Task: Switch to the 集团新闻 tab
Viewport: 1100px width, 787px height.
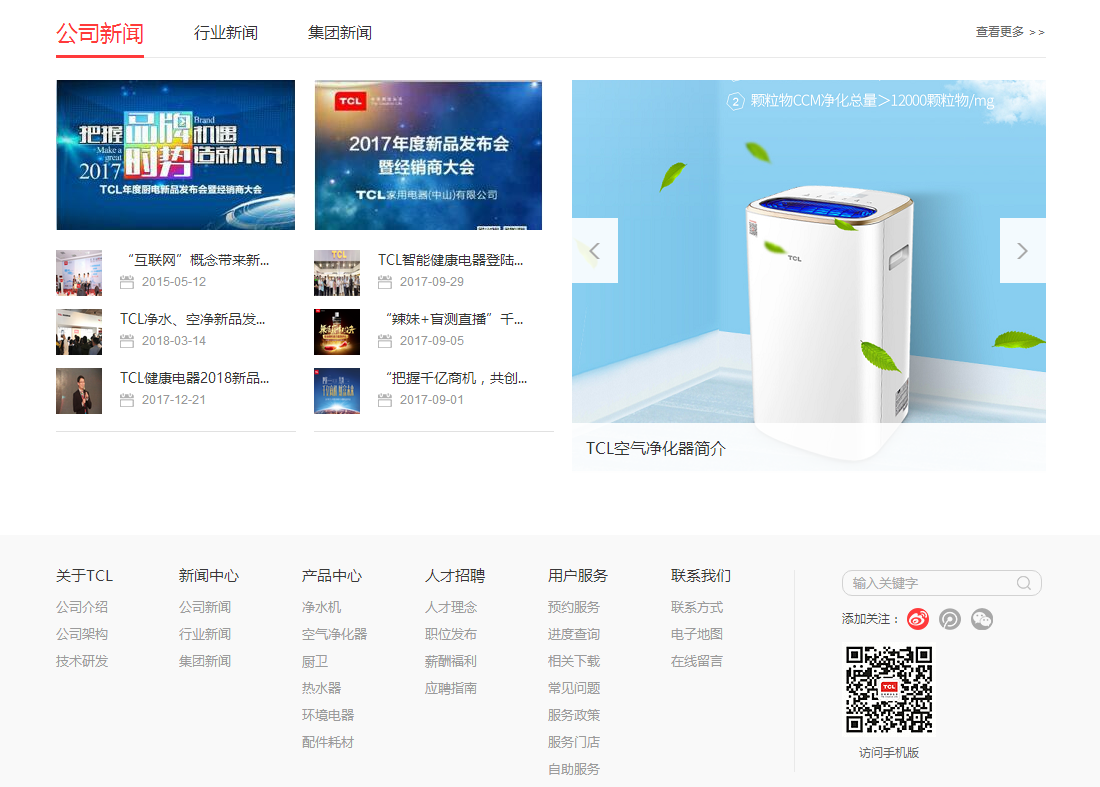Action: (340, 32)
